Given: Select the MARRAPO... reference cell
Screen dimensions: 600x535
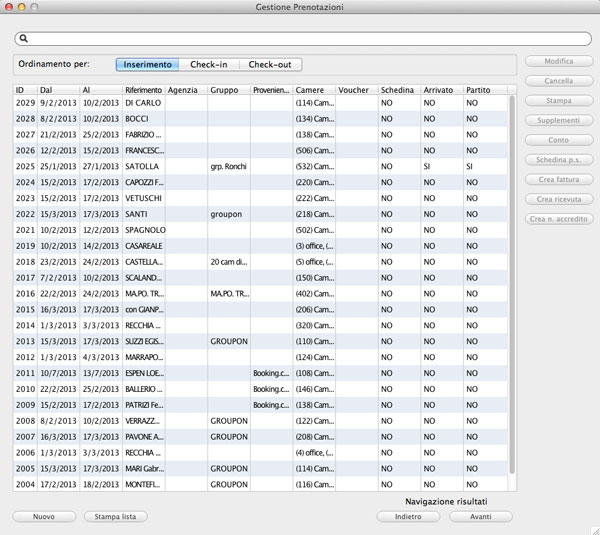Looking at the screenshot, I should (x=144, y=357).
